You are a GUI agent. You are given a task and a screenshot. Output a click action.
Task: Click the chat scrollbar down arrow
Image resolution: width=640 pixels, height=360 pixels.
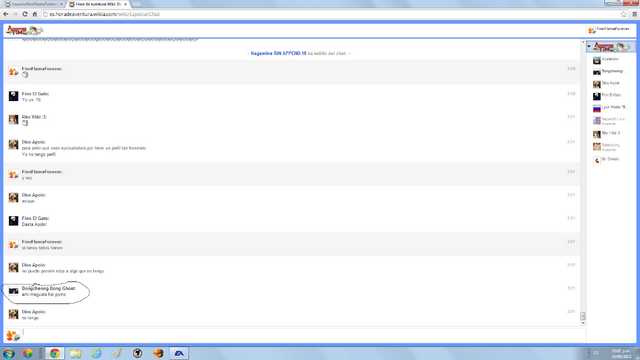point(583,323)
